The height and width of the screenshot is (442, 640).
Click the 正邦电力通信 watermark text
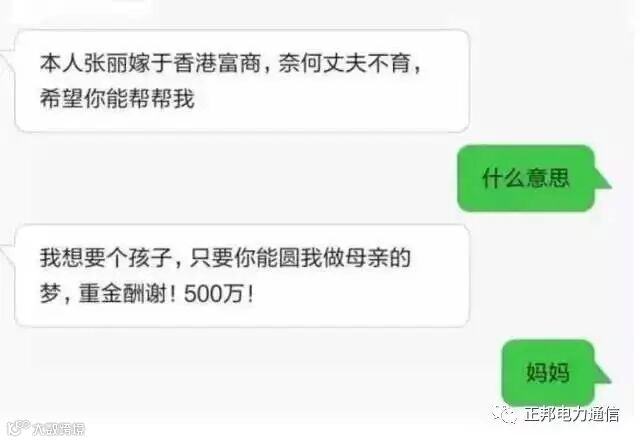click(x=572, y=415)
